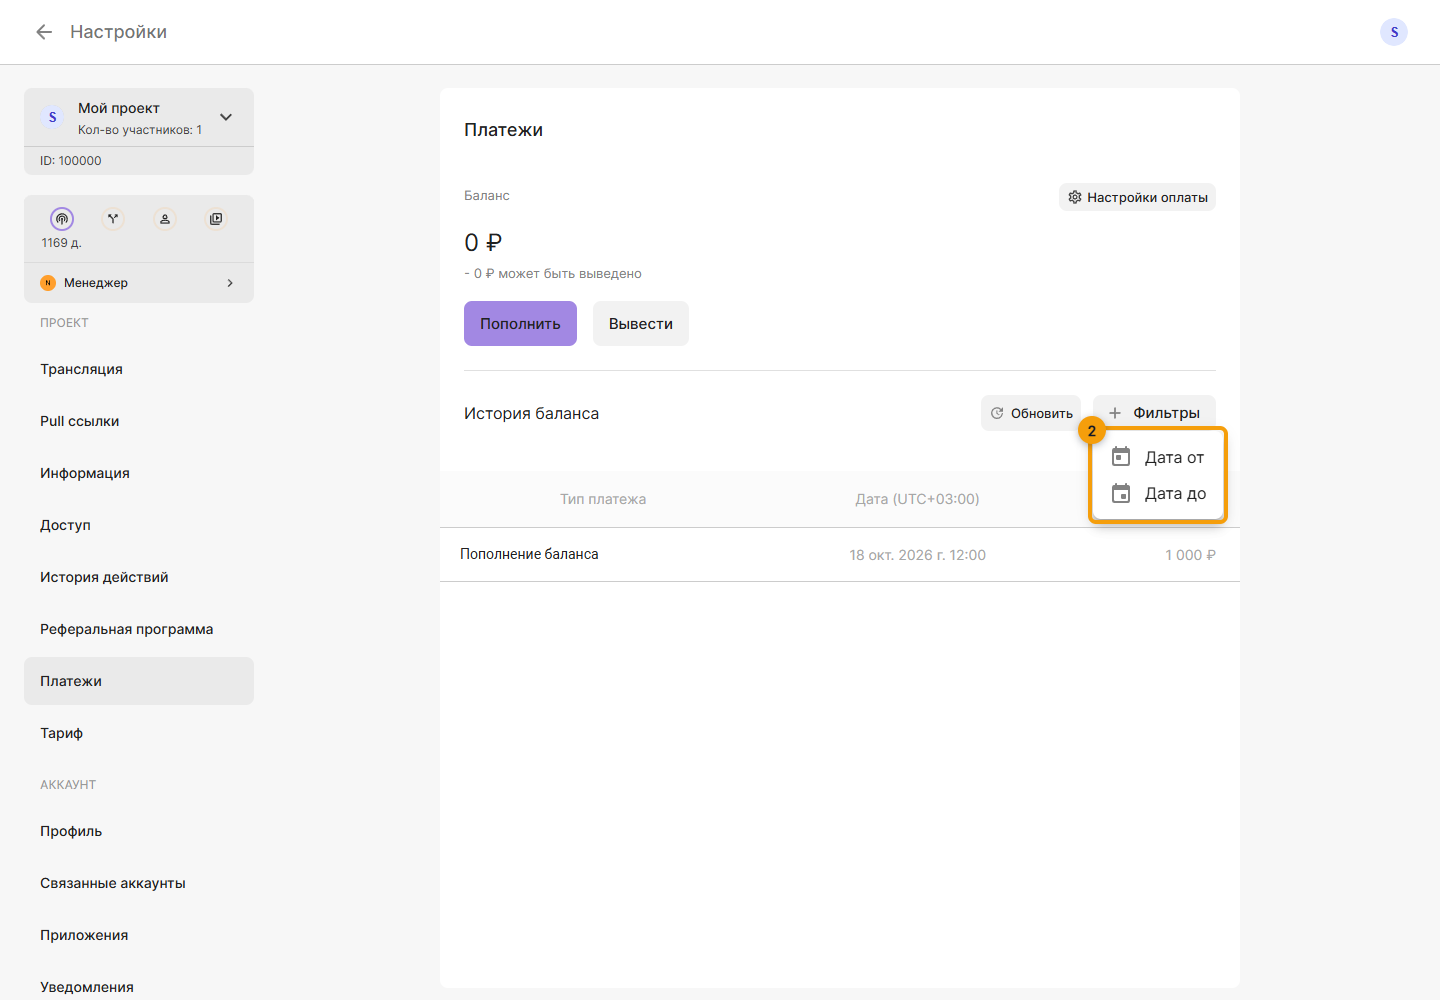Click the date 18 окт. 2026 г. 12:00
The width and height of the screenshot is (1440, 1000).
pos(918,555)
